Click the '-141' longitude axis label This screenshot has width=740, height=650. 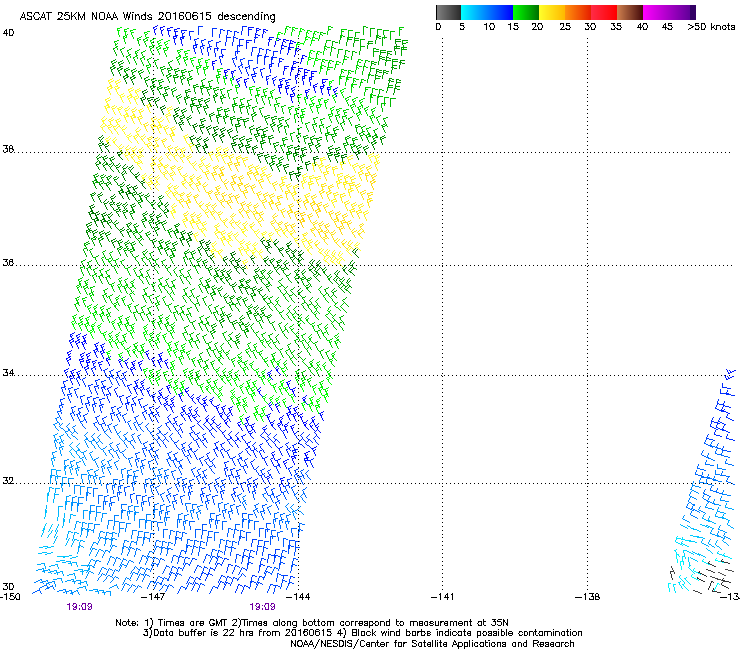pyautogui.click(x=443, y=597)
